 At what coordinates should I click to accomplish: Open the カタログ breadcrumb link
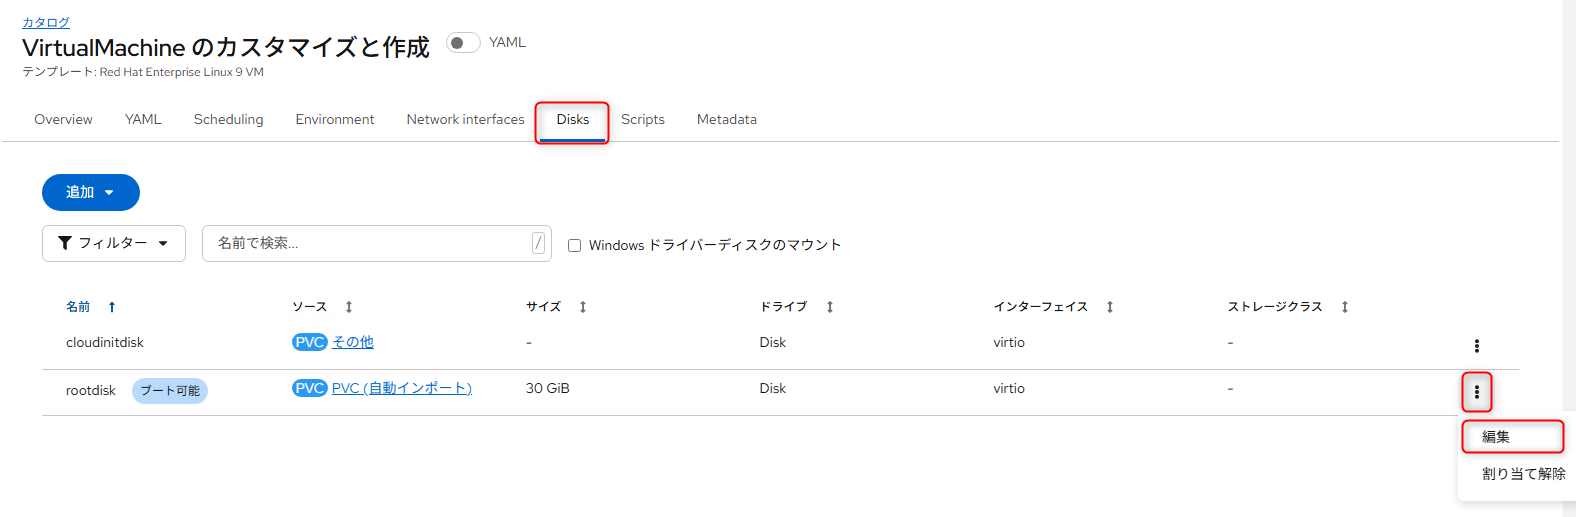click(46, 22)
